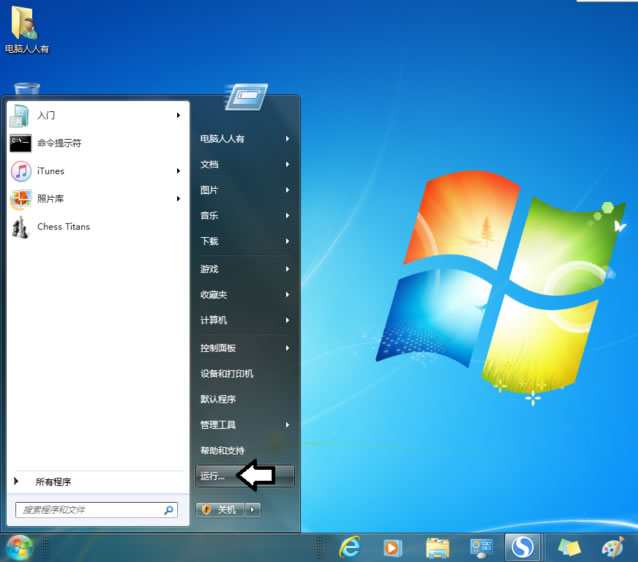Screen dimensions: 638x562
Task: Open the 图片 menu entry
Action: point(245,190)
